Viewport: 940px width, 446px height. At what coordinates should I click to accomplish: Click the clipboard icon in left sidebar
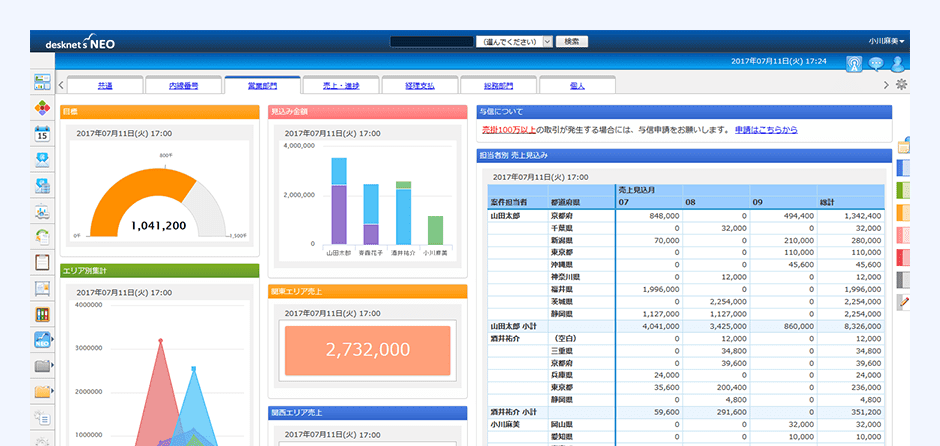pyautogui.click(x=42, y=262)
